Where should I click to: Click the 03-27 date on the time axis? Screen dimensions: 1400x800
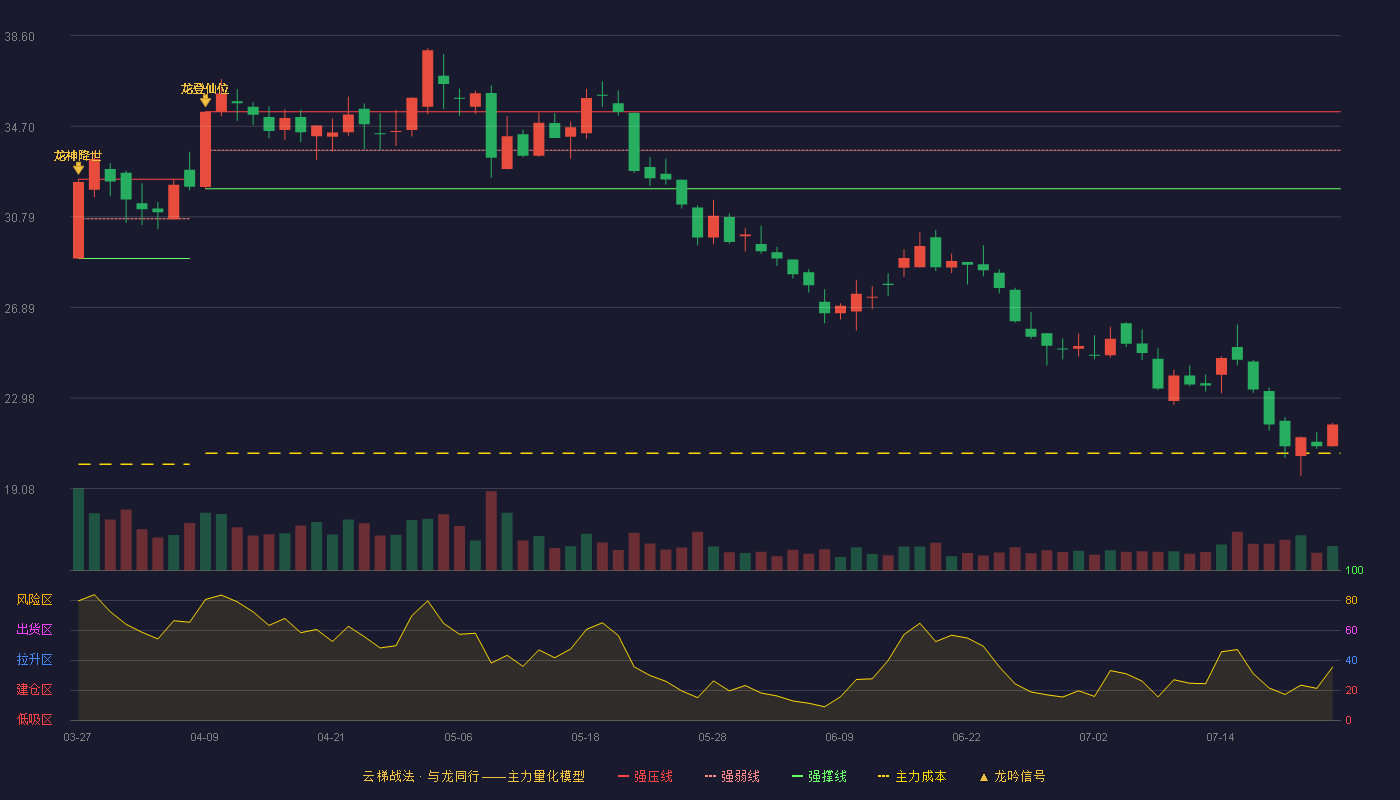pos(78,737)
